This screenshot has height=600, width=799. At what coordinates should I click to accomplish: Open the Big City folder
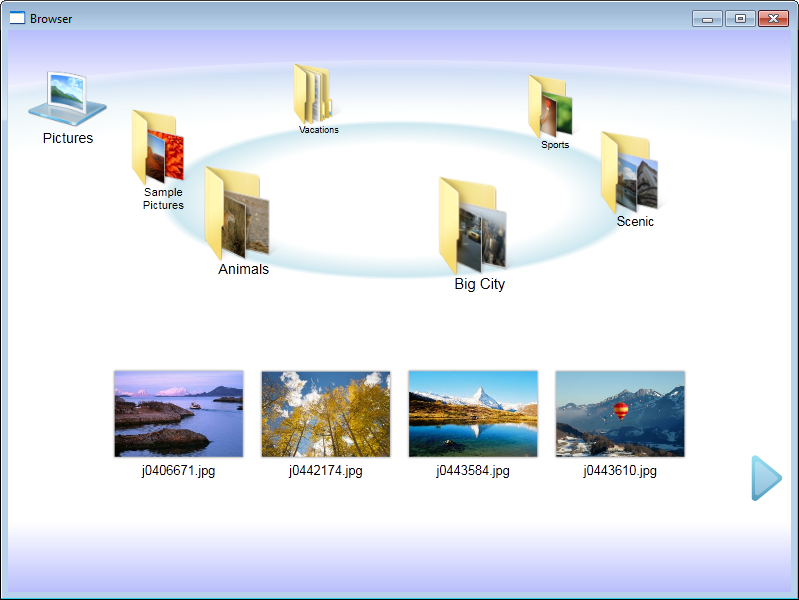click(472, 225)
